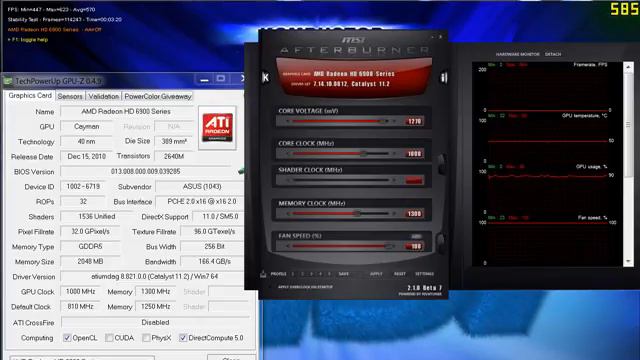Toggle the PhysX checkbox in GPU-Z
The image size is (640, 360).
(x=146, y=338)
